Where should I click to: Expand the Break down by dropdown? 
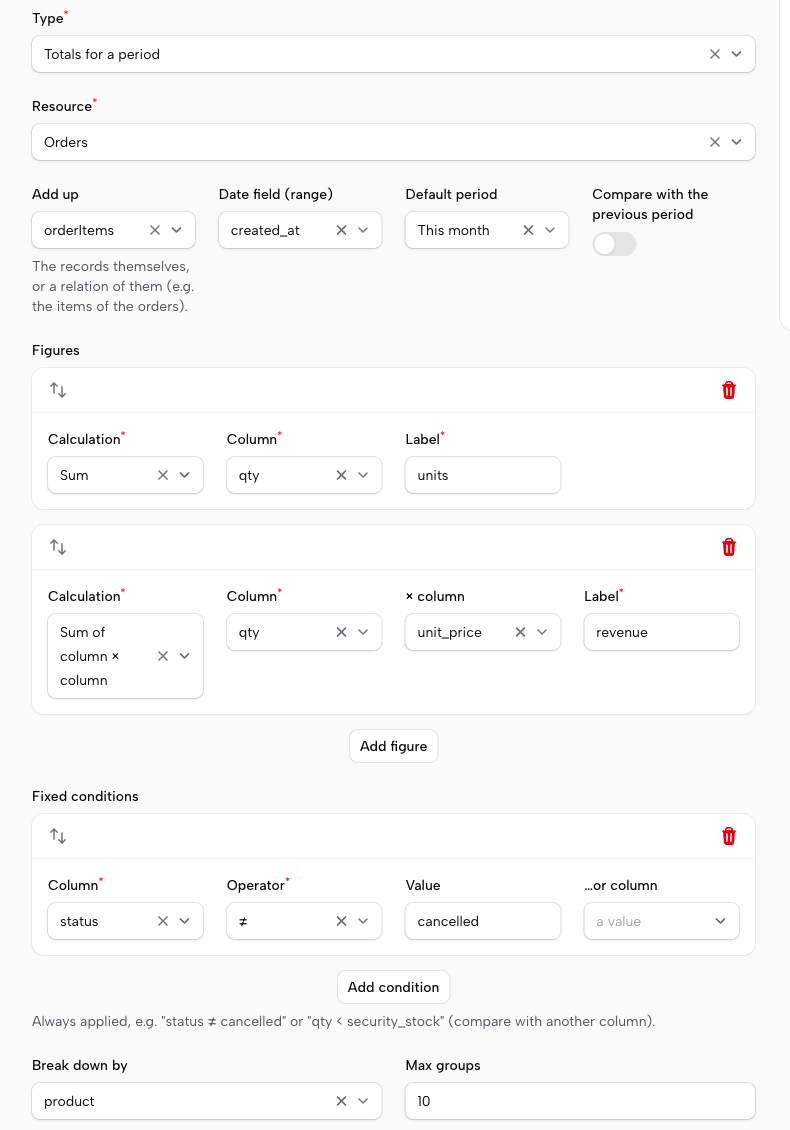tap(363, 1101)
